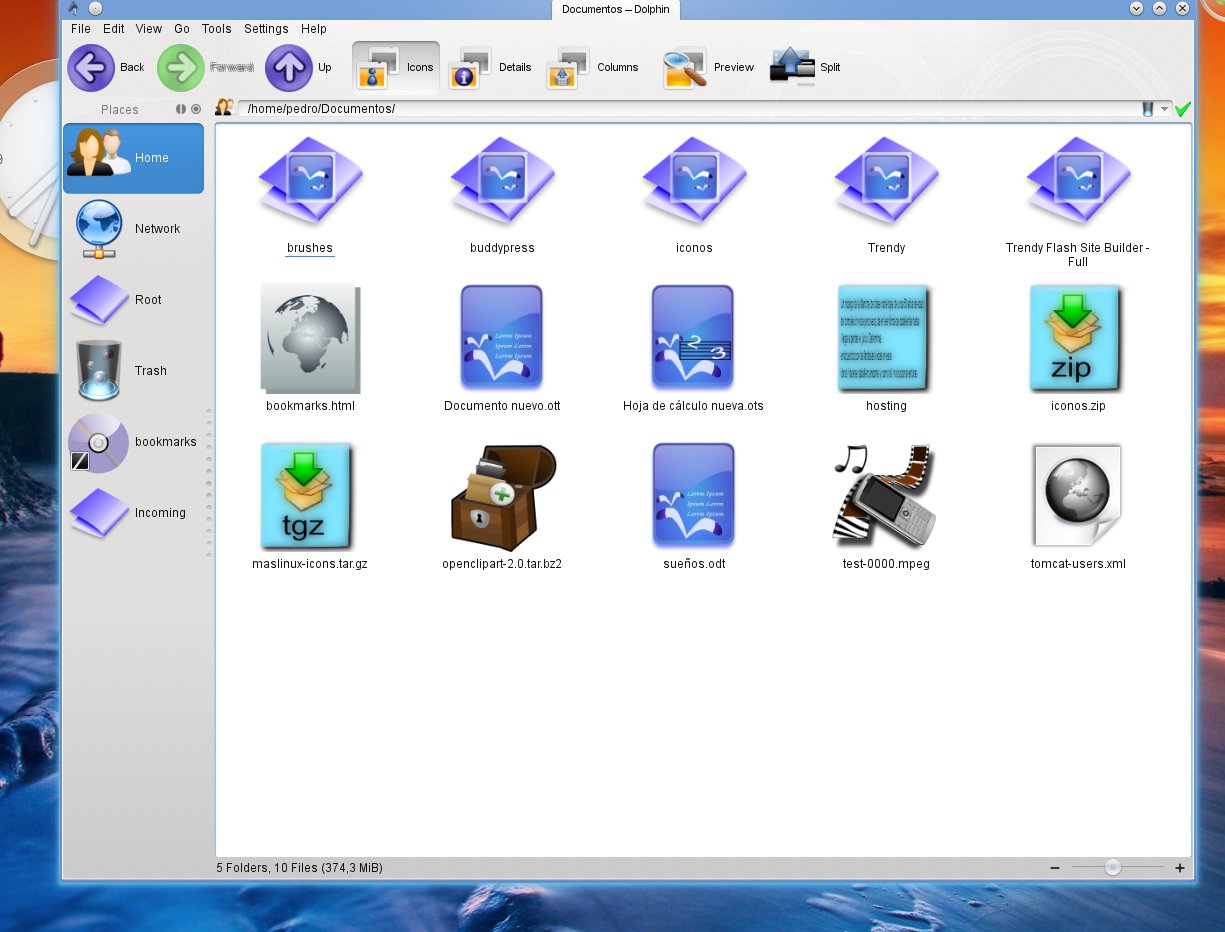This screenshot has width=1225, height=932.
Task: Open Network in Places panel
Action: 133,229
